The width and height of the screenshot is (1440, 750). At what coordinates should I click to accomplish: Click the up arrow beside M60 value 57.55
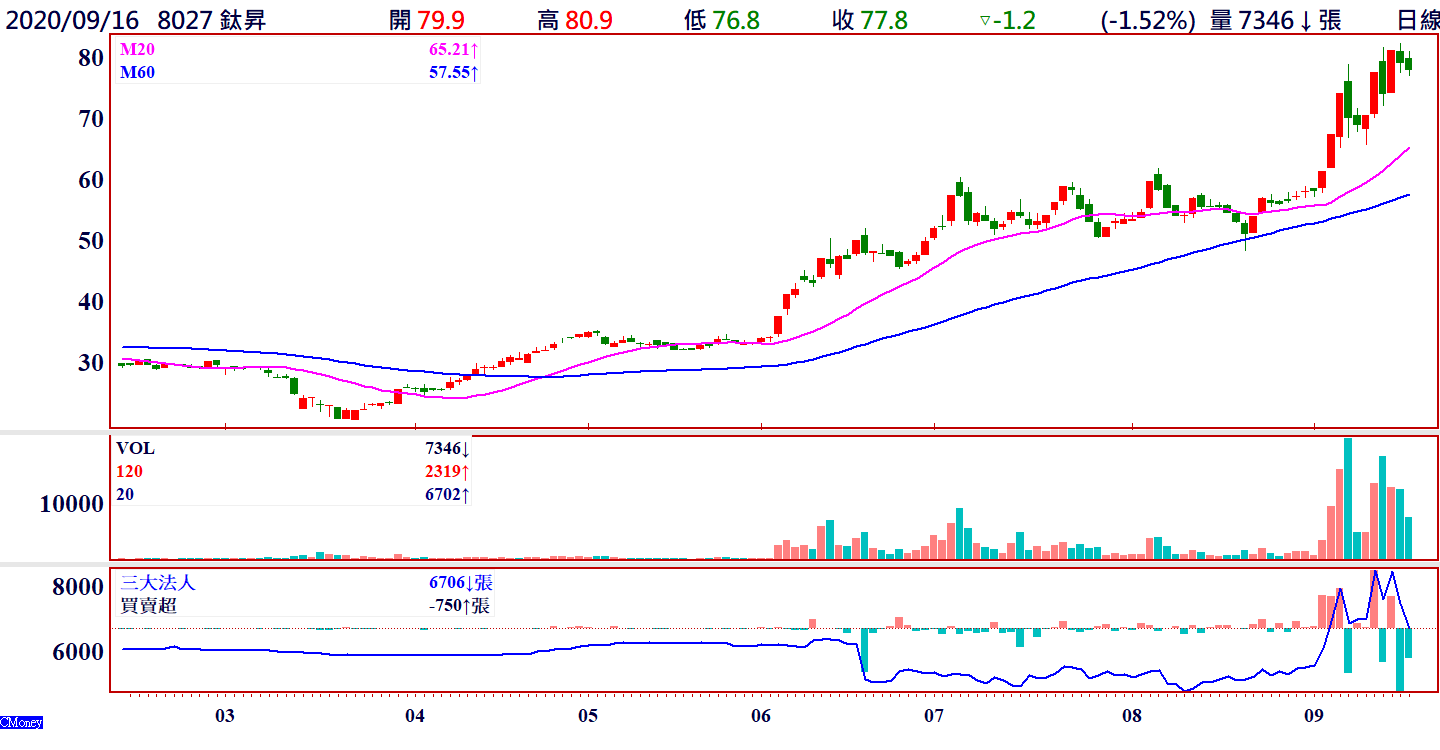474,72
